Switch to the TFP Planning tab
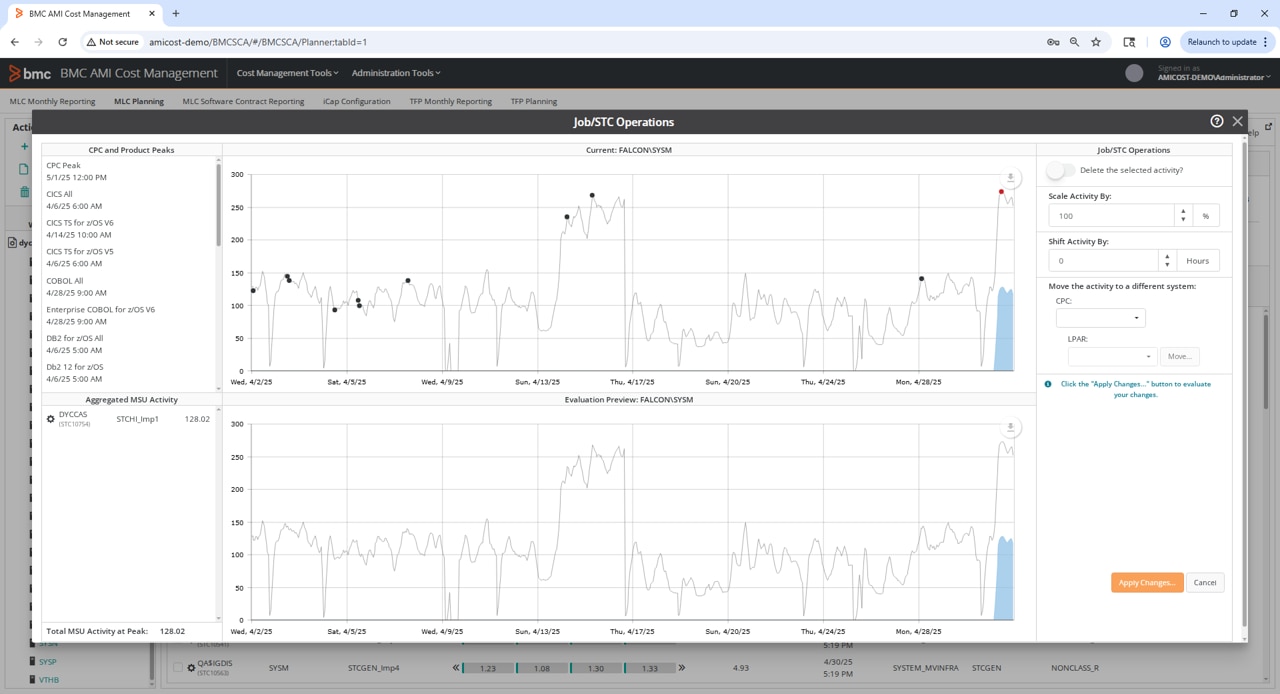The width and height of the screenshot is (1280, 694). click(x=533, y=101)
